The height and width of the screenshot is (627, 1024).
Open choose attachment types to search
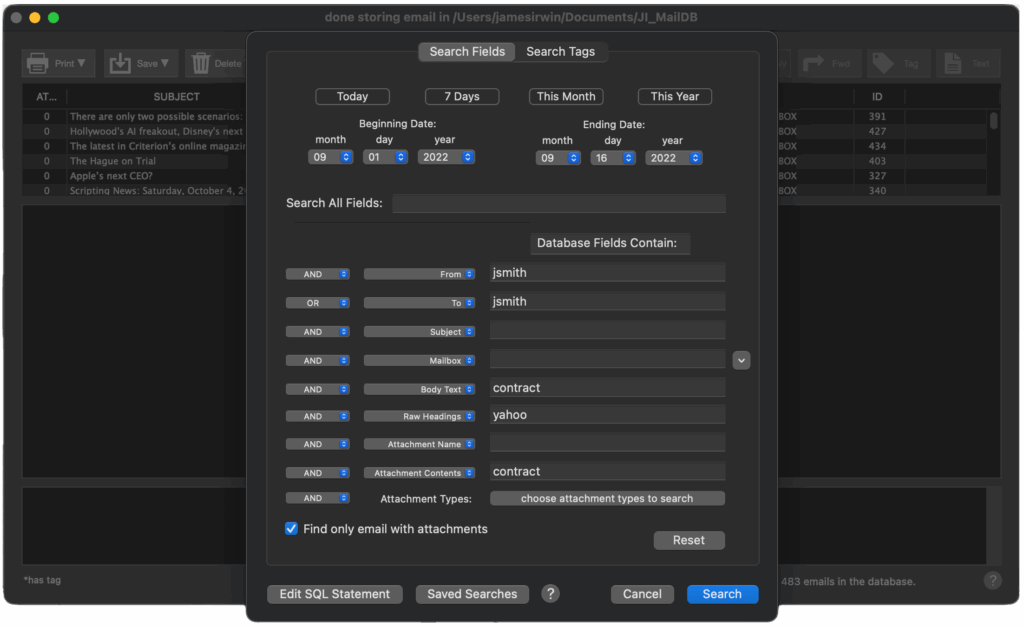(x=607, y=498)
